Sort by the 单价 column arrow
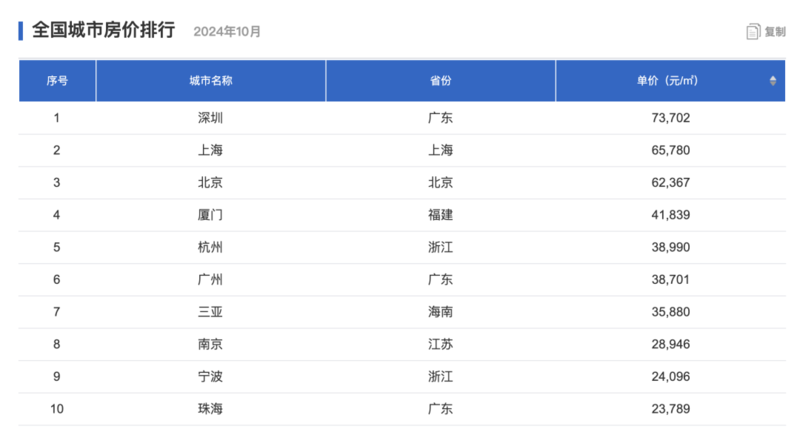800x432 pixels. (x=772, y=81)
